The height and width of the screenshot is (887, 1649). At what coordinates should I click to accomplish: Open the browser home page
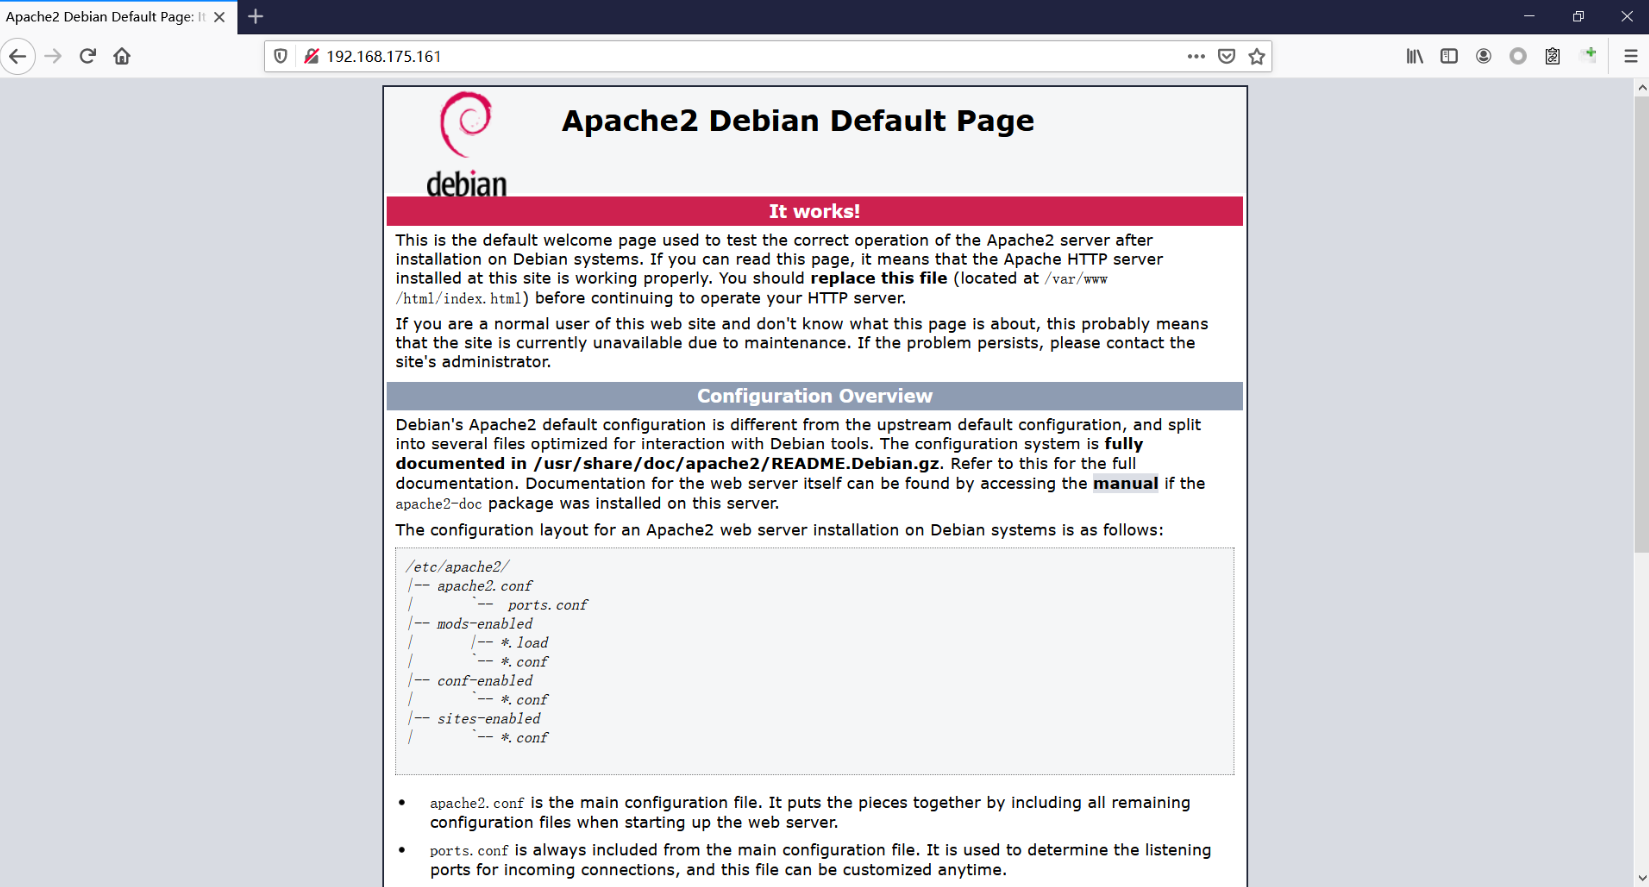click(122, 56)
